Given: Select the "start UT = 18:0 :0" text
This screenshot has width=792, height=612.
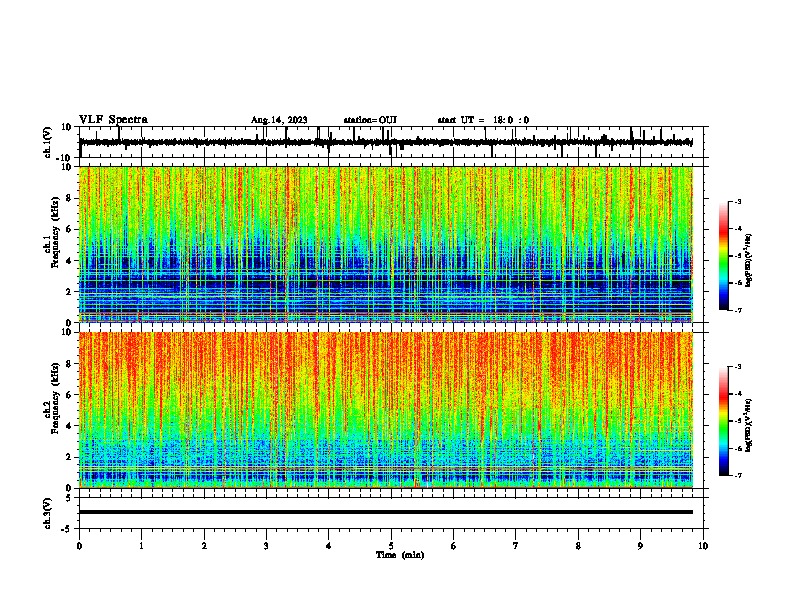Looking at the screenshot, I should click(483, 120).
